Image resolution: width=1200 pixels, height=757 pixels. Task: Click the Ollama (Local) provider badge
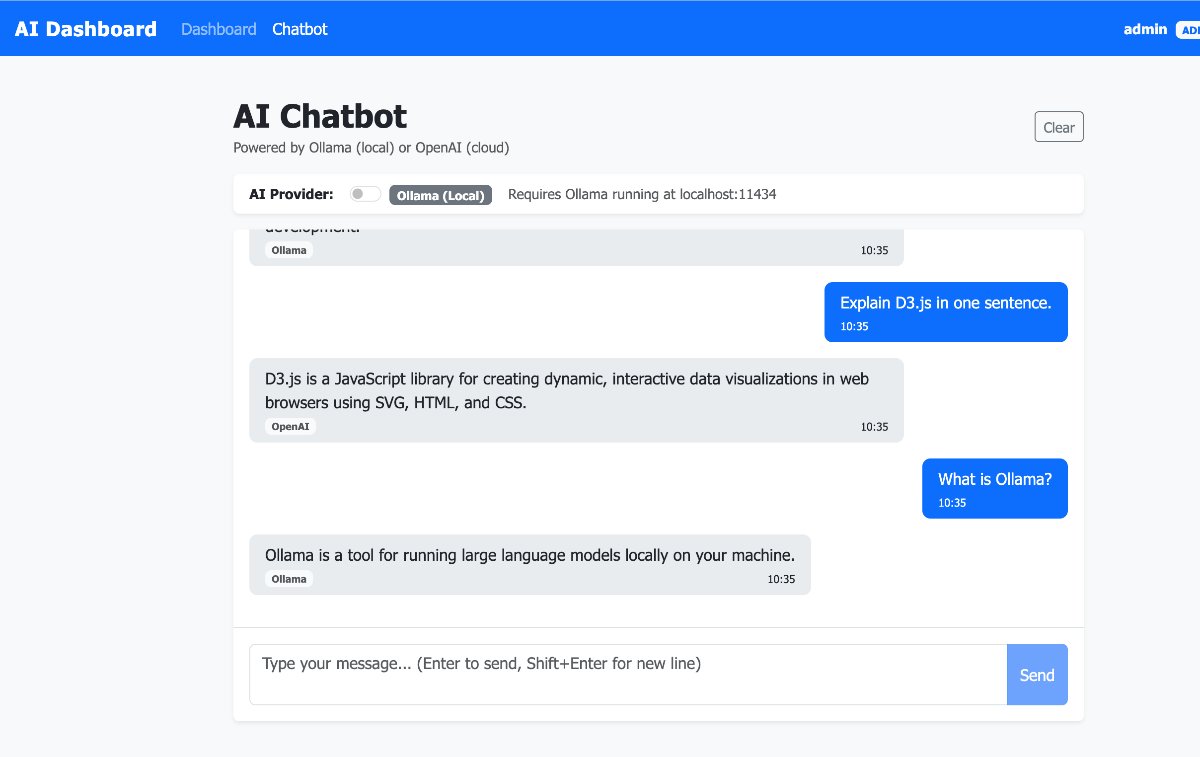(440, 195)
